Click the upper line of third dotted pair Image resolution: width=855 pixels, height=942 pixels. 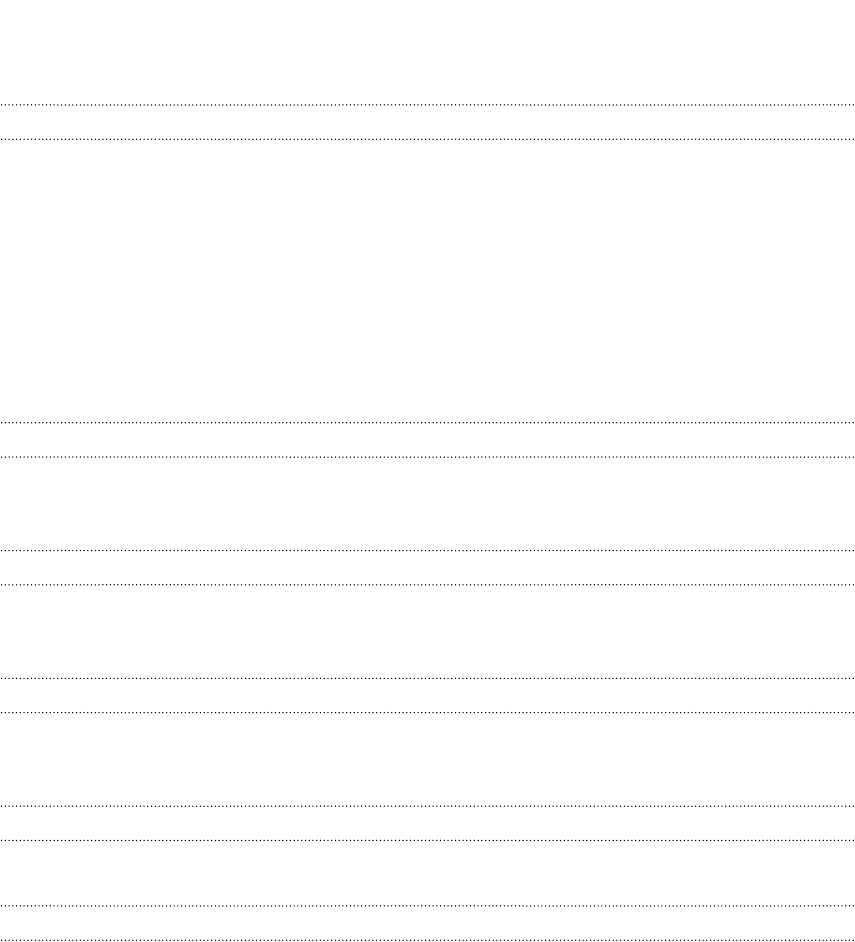click(x=427, y=550)
